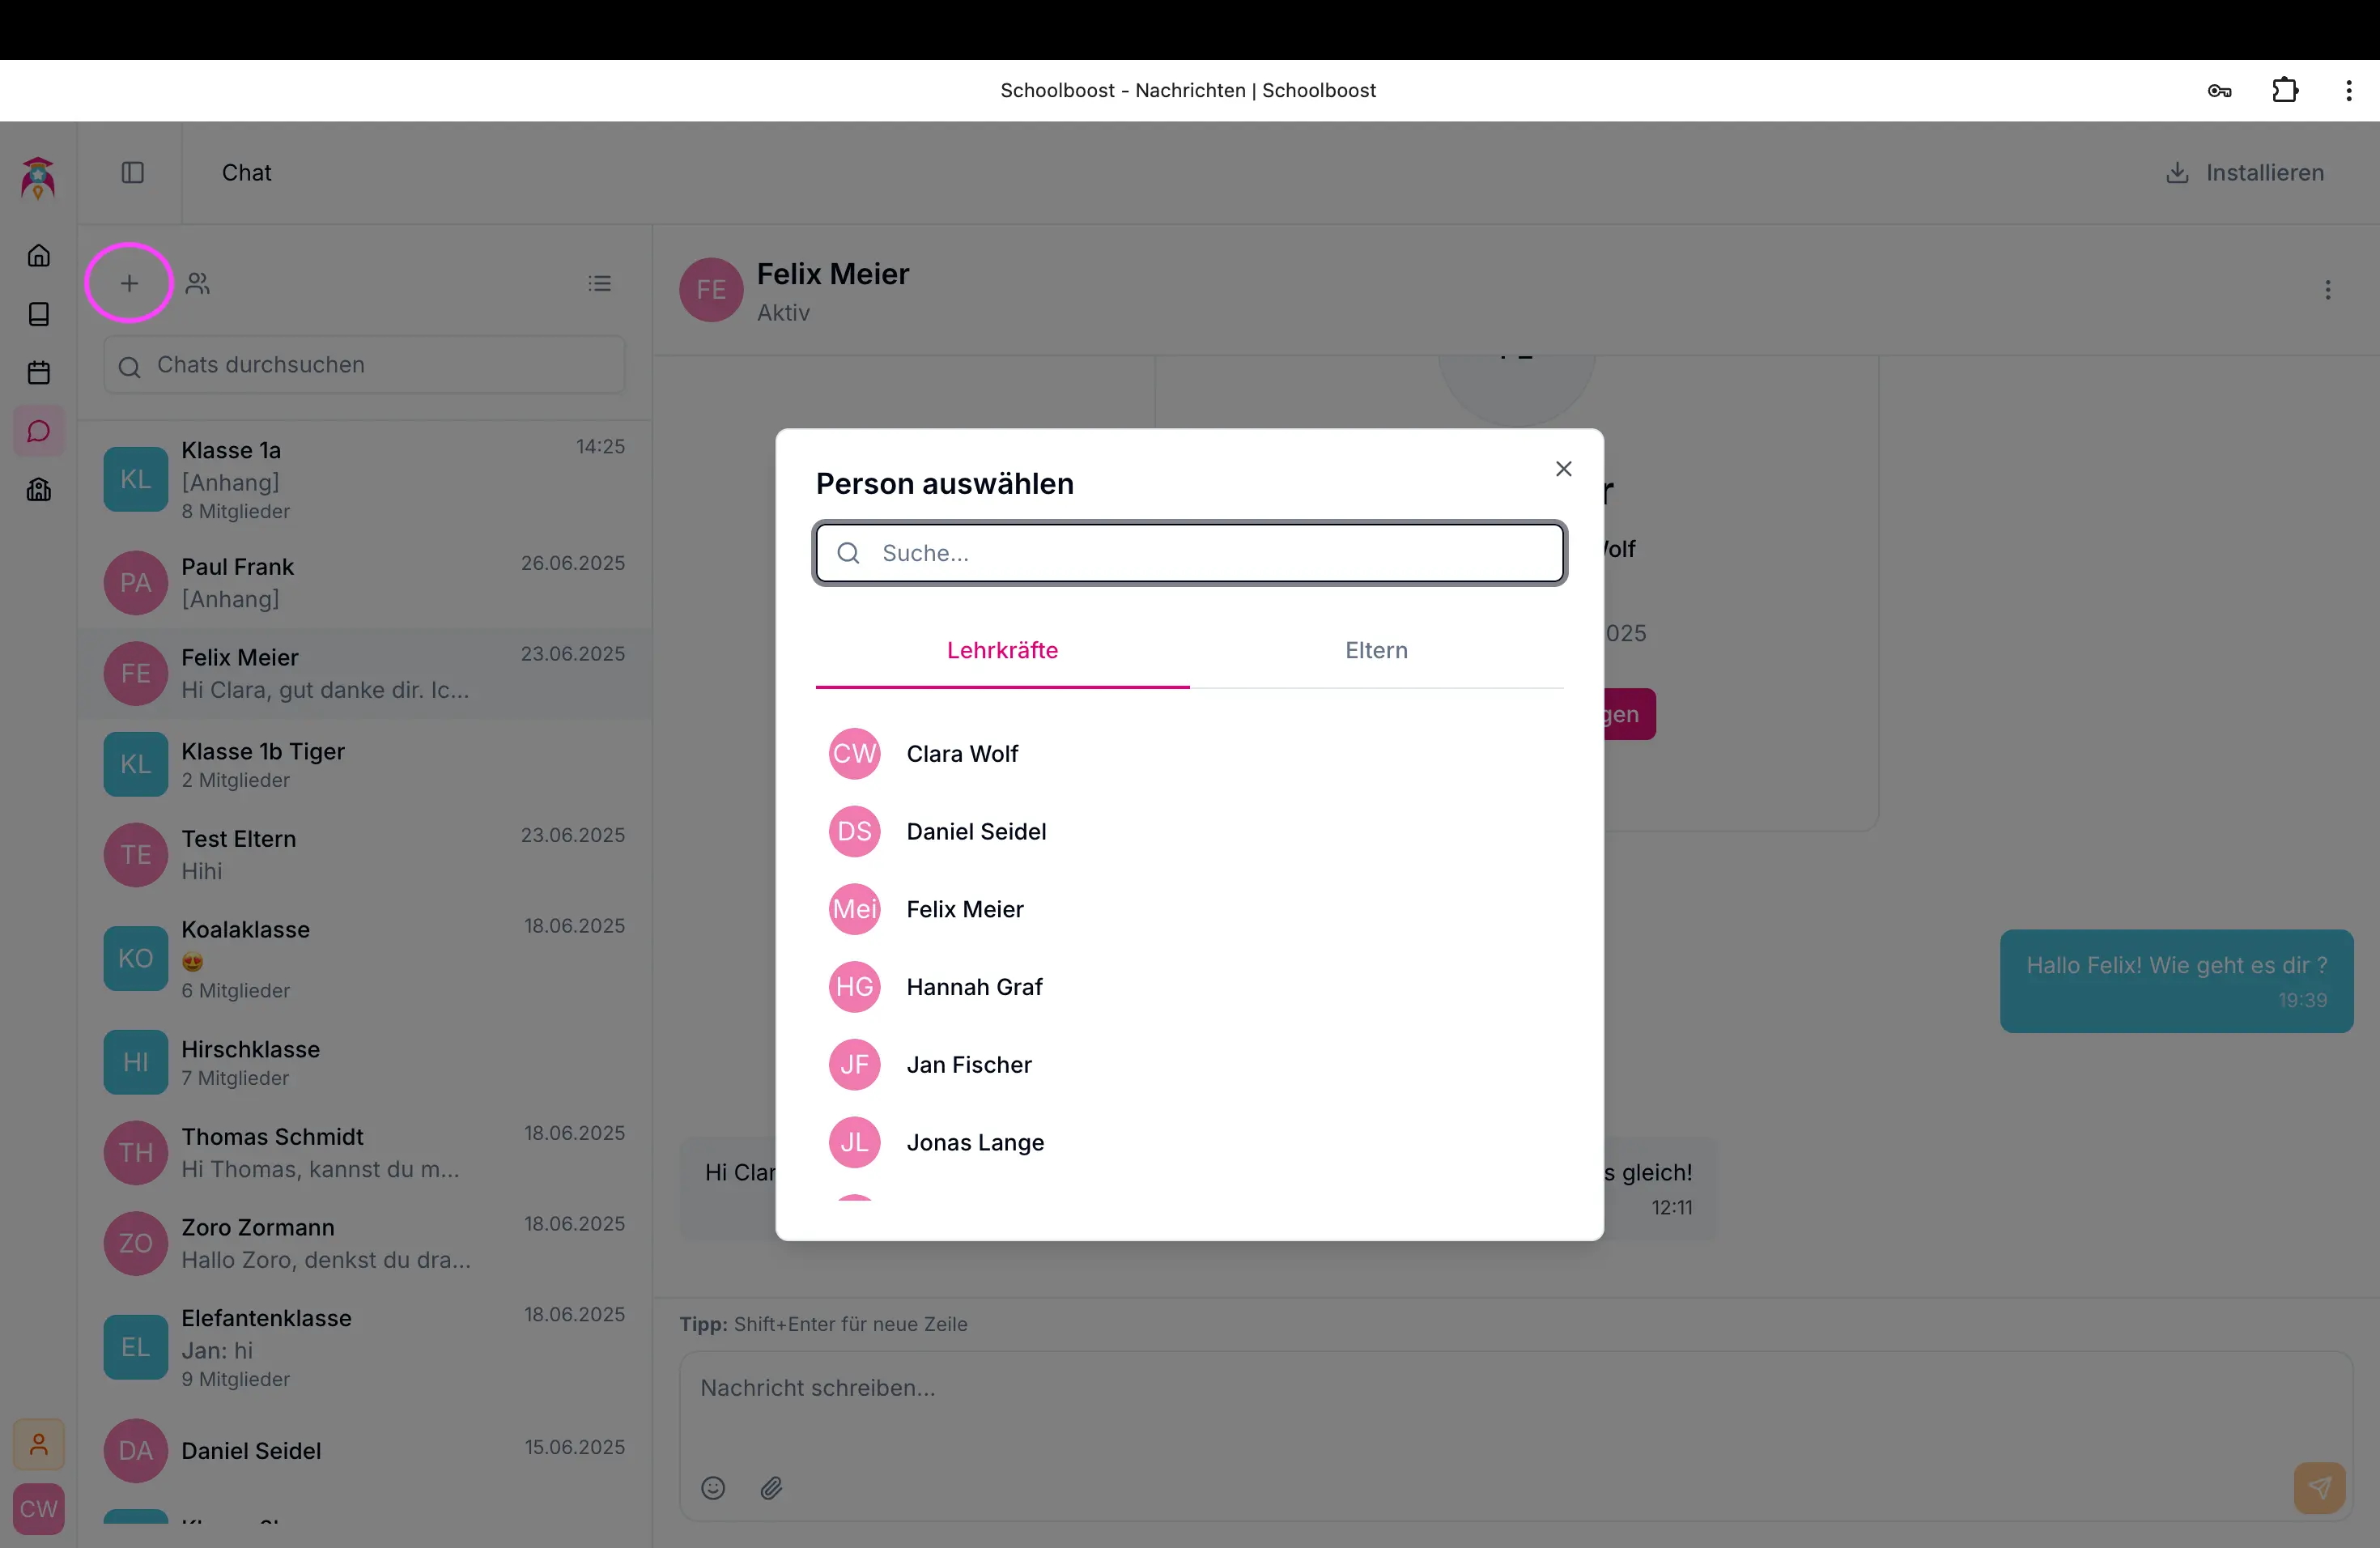Click the paperclip attachment icon

771,1488
